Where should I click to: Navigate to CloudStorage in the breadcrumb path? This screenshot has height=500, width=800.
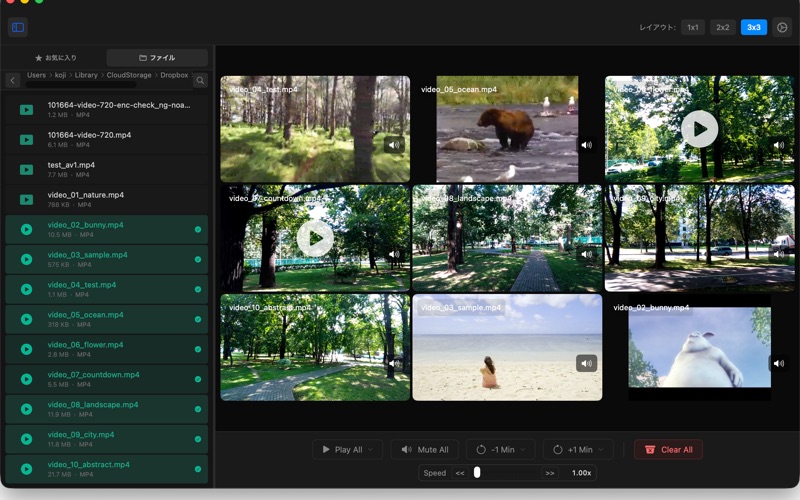[129, 75]
